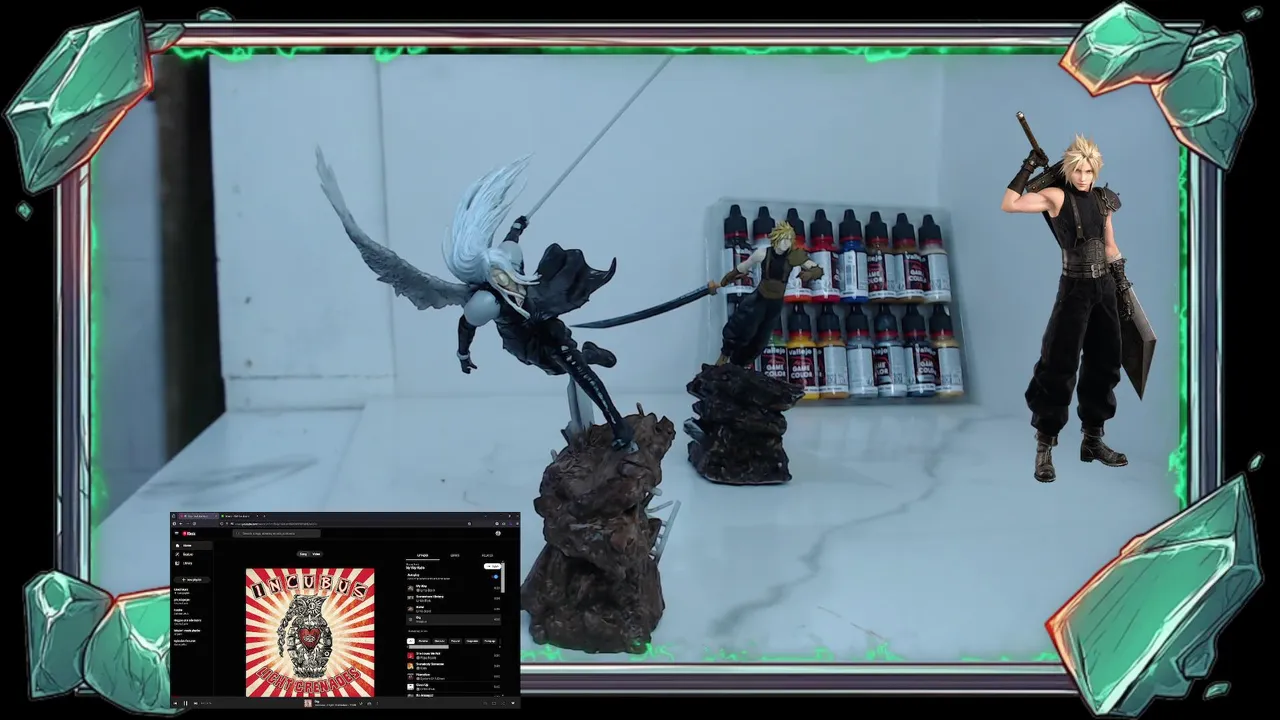Click the YouTube Music logo
Screen dimensions: 1280x720
(189, 534)
